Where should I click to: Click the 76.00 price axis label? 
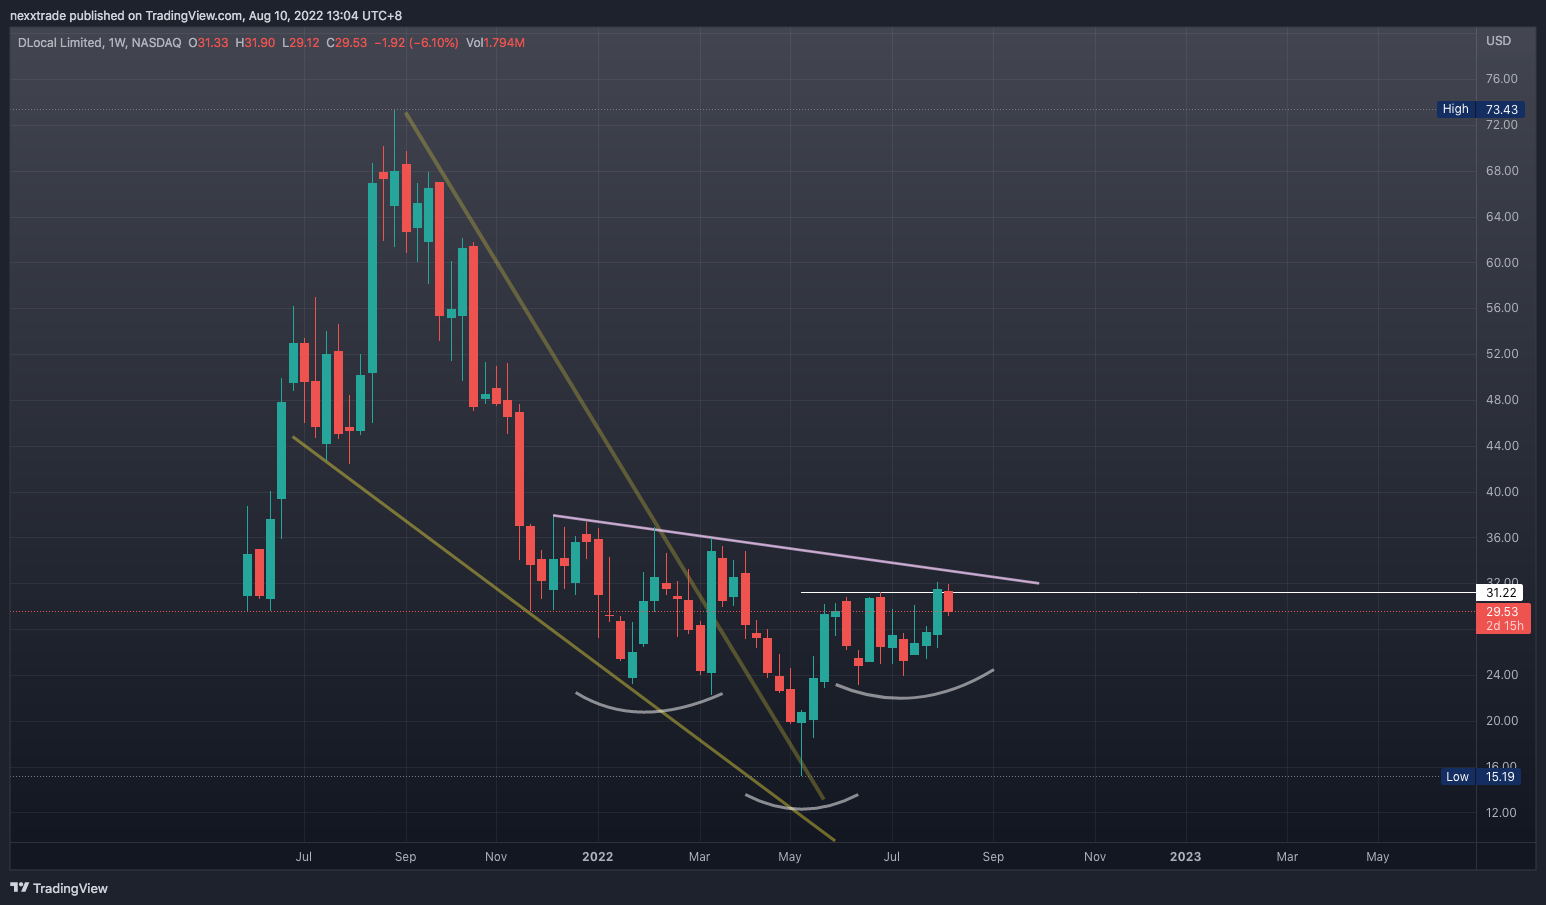pyautogui.click(x=1501, y=79)
